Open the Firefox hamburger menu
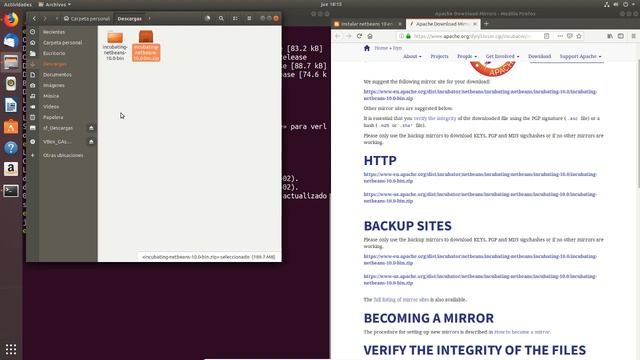Screen dimensions: 640x360 633,36
